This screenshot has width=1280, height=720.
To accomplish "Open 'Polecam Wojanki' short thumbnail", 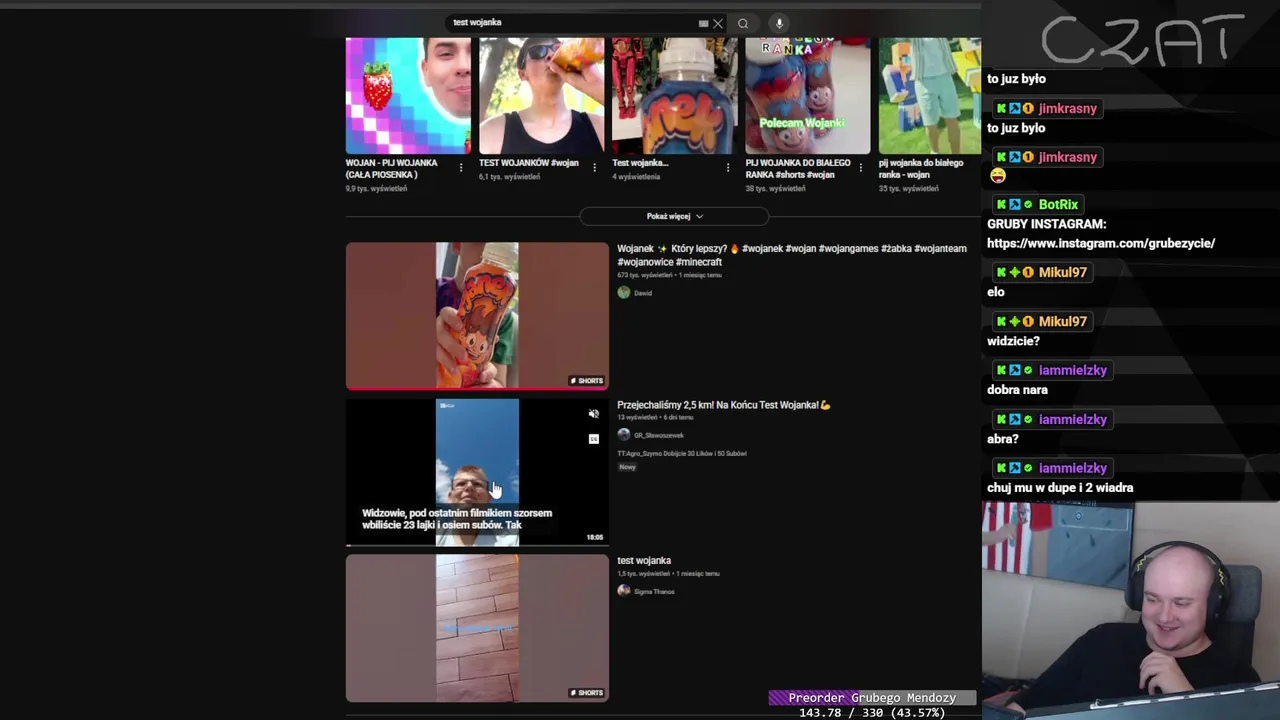I will (x=807, y=96).
